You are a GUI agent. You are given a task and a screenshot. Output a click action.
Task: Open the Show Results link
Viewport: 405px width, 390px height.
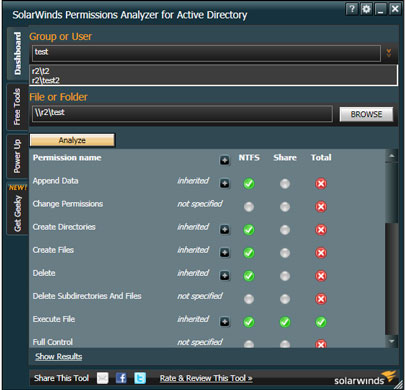[59, 356]
